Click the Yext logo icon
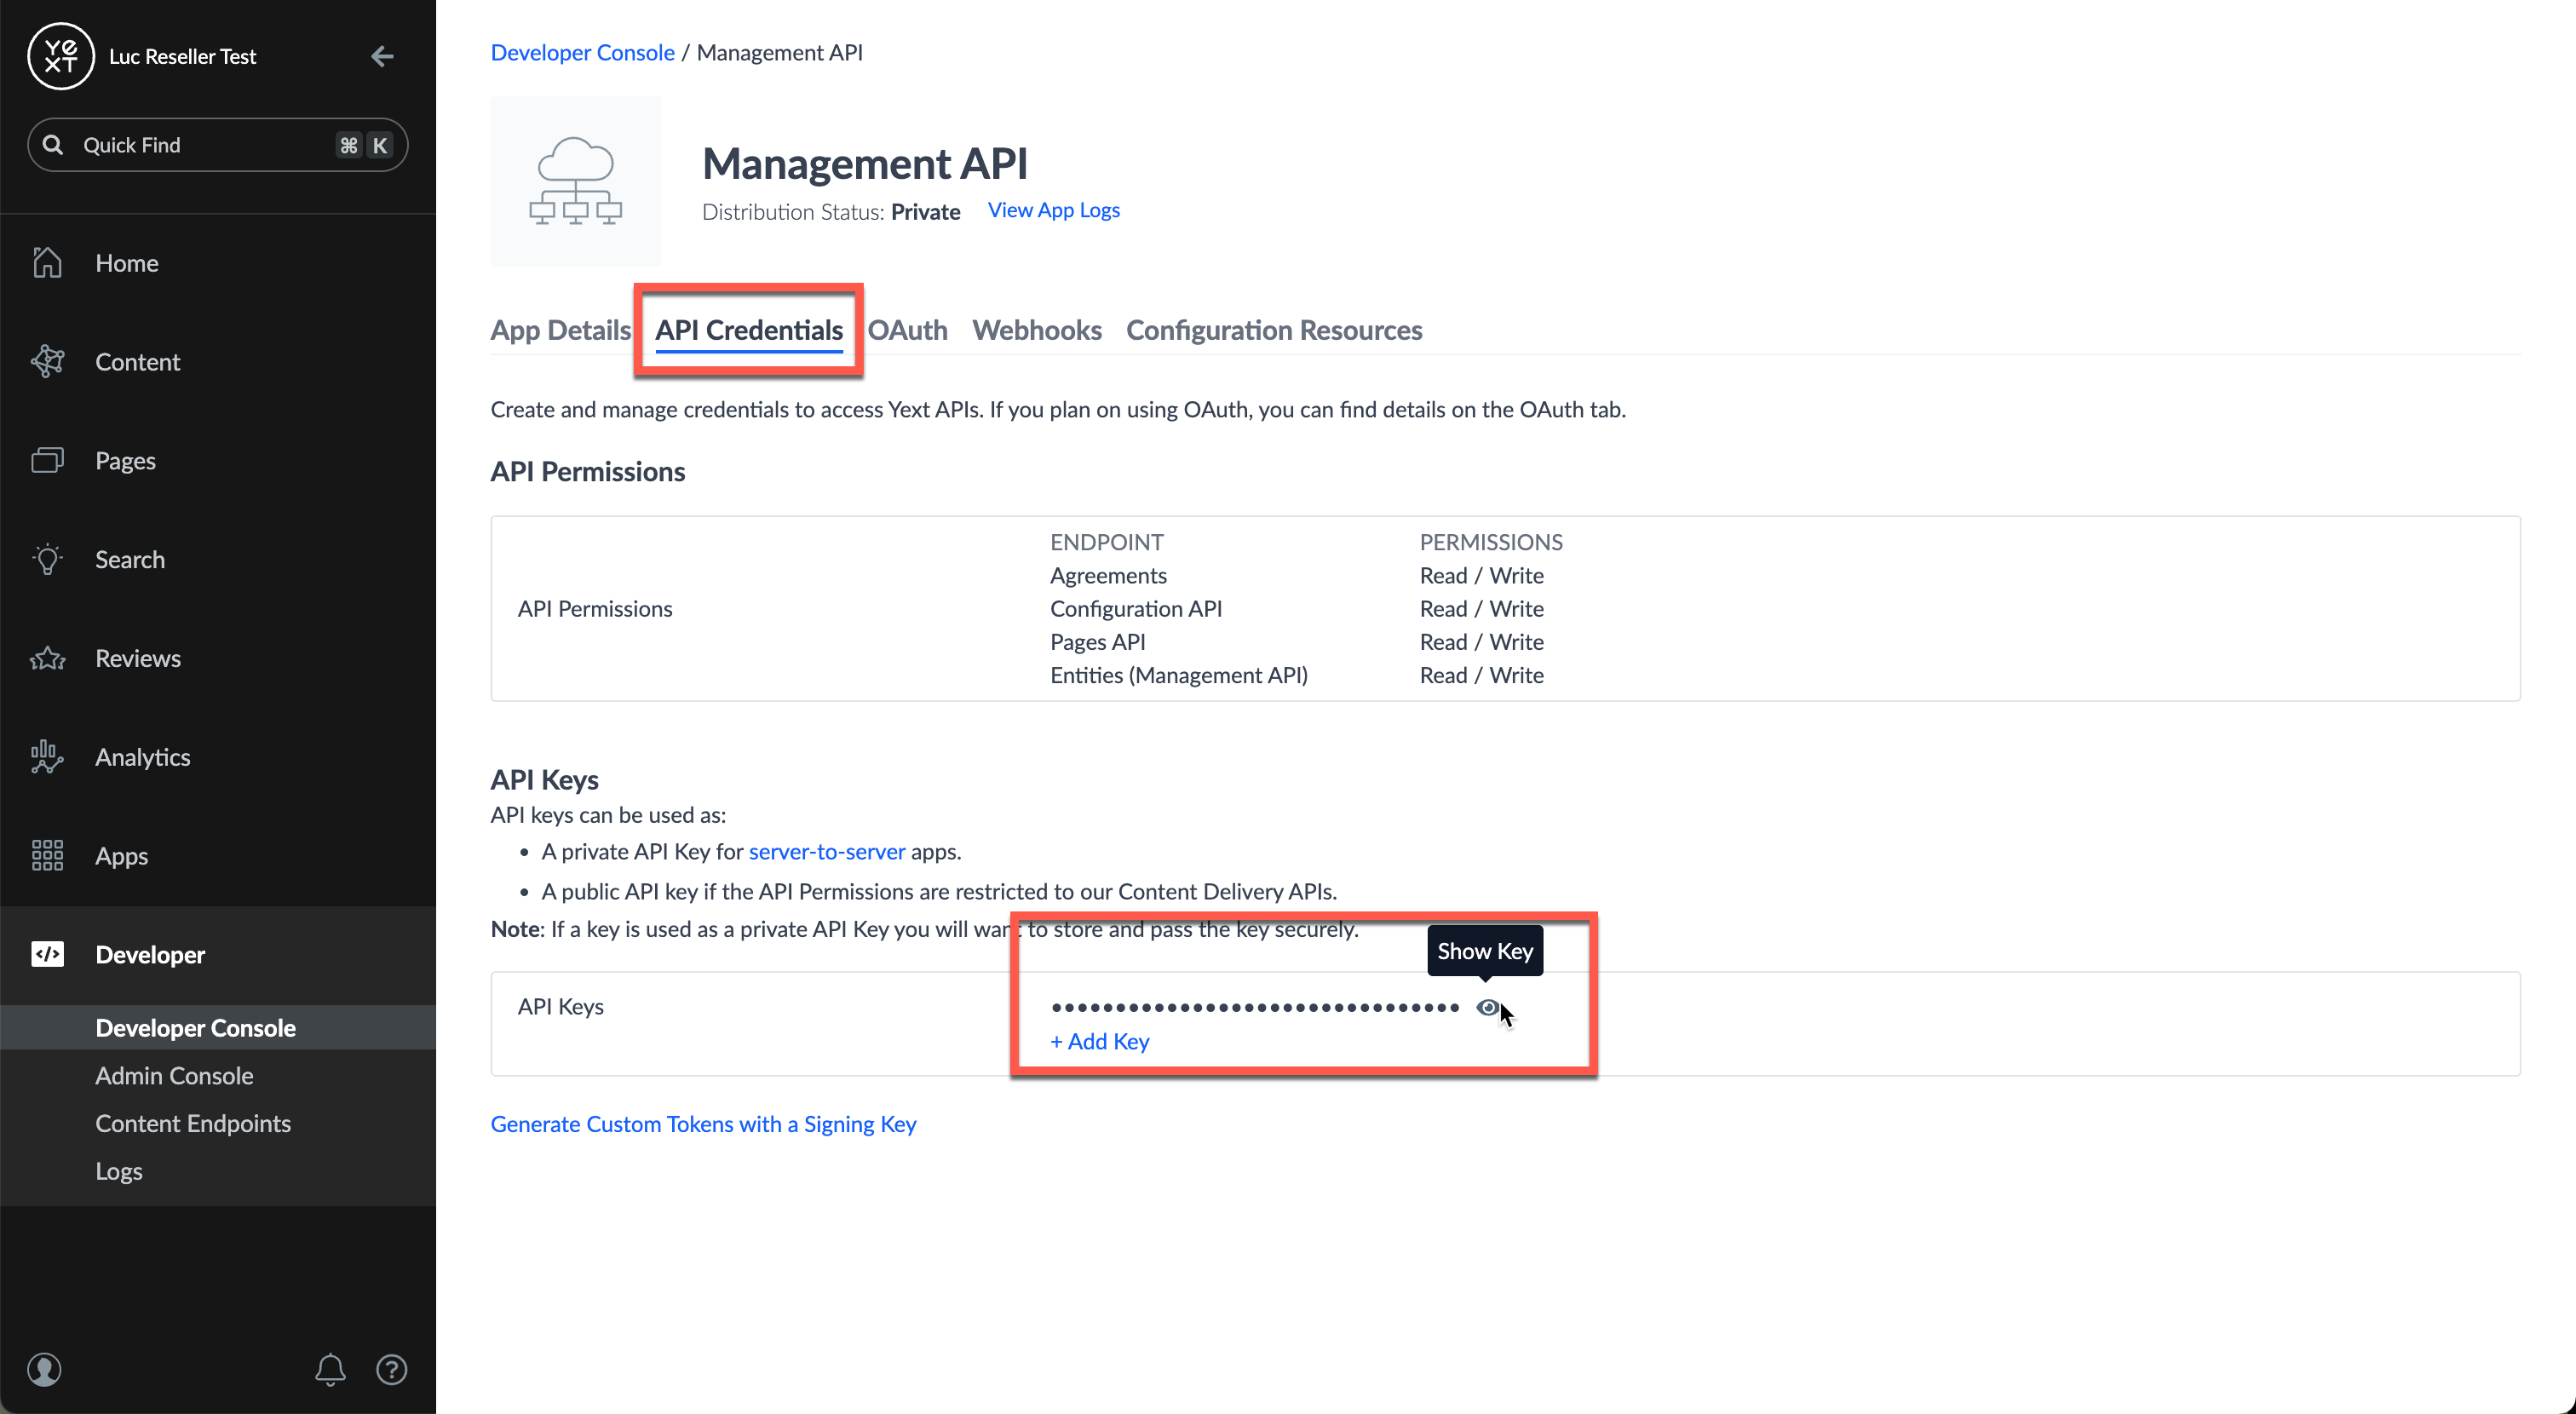The width and height of the screenshot is (2576, 1414). coord(61,56)
